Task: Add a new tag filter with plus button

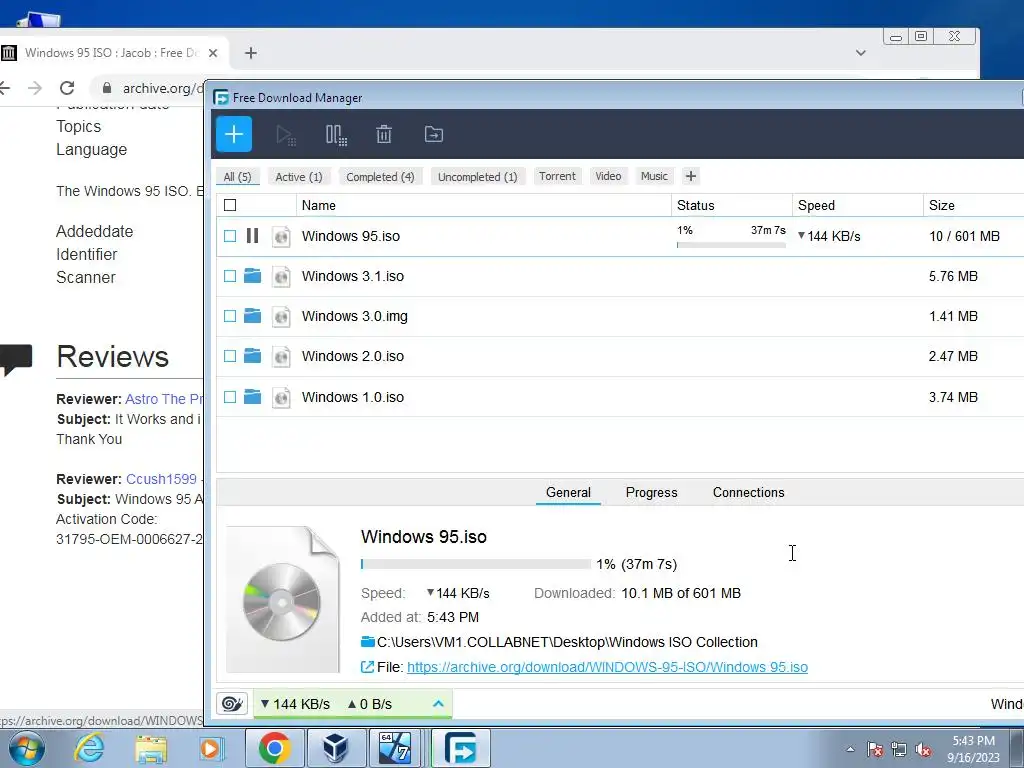Action: point(691,176)
